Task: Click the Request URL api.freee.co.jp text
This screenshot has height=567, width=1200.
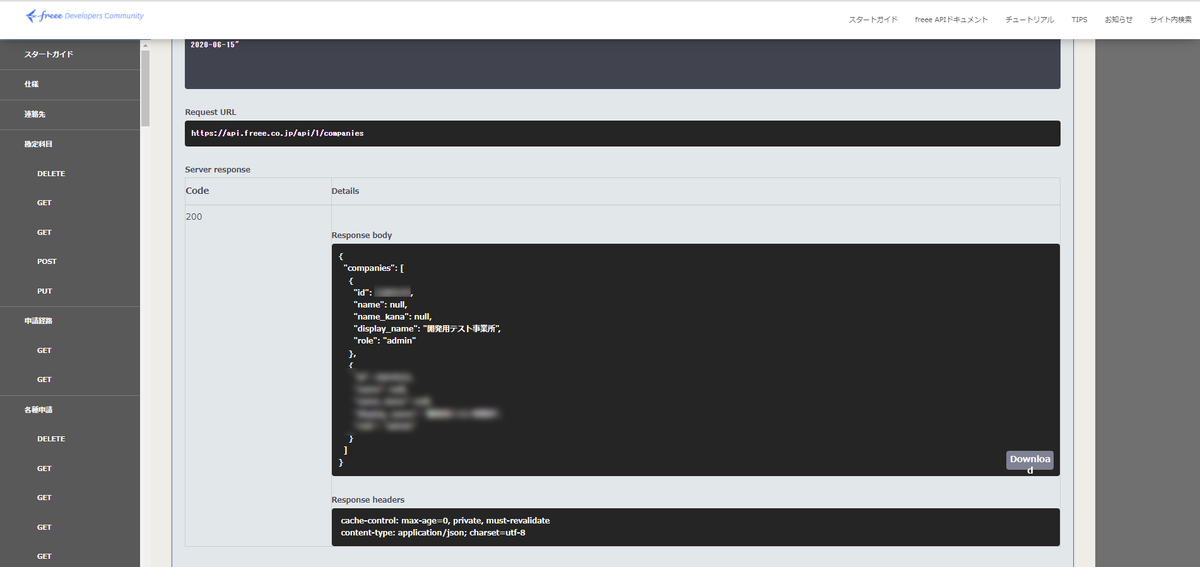Action: pyautogui.click(x=277, y=133)
